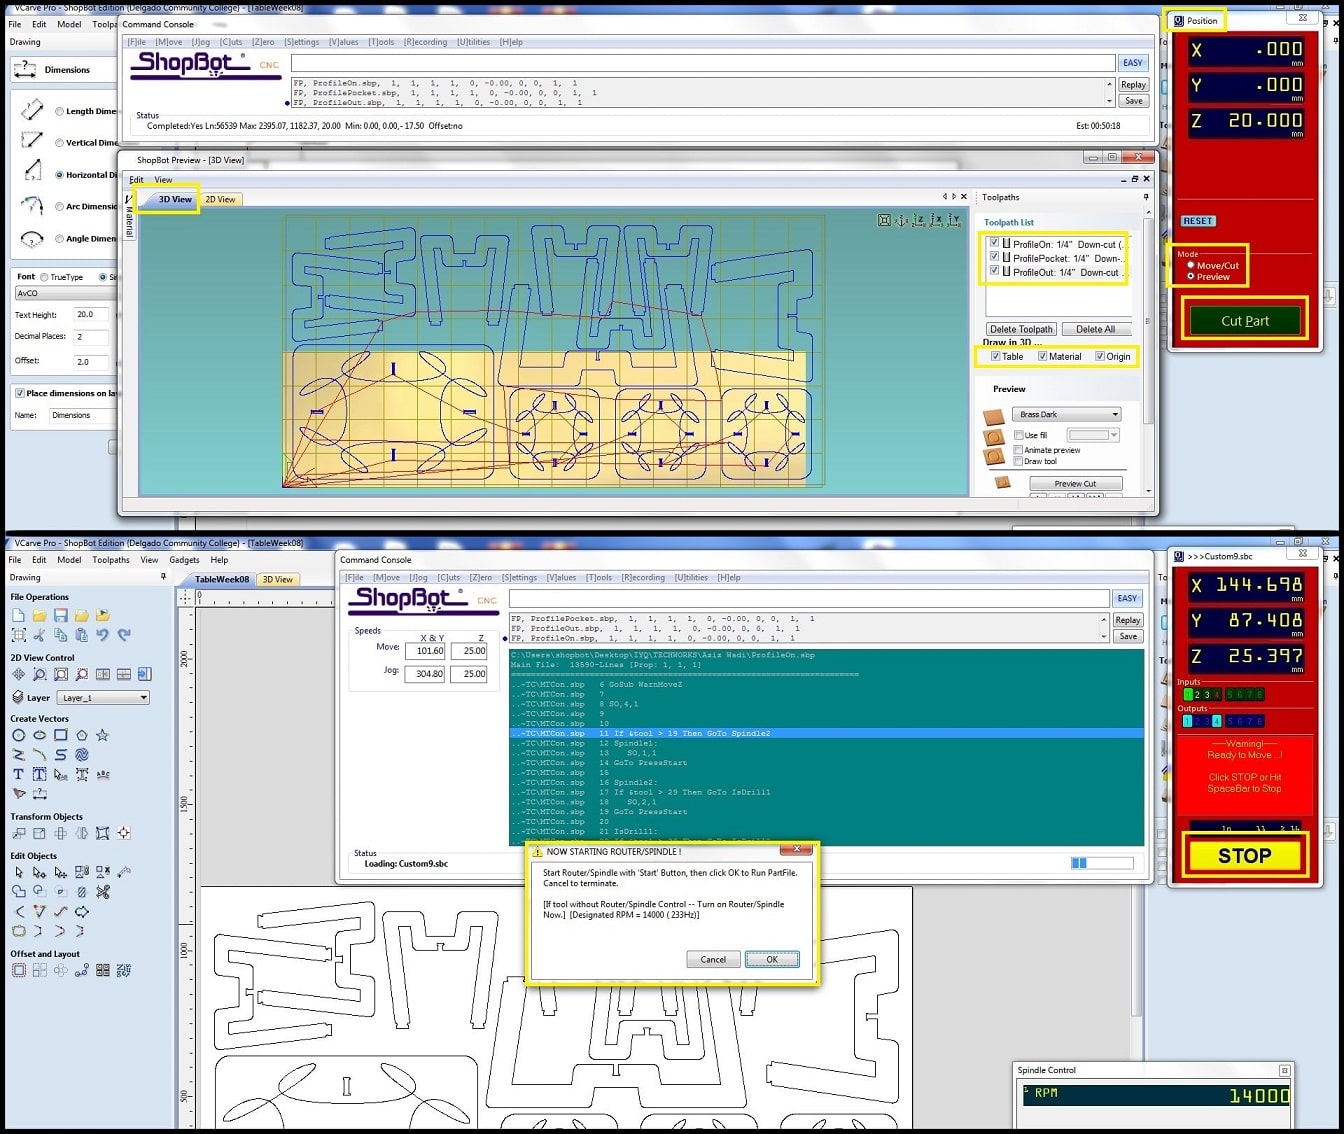The width and height of the screenshot is (1344, 1134).
Task: Click the blue RESET button
Action: [x=1198, y=221]
